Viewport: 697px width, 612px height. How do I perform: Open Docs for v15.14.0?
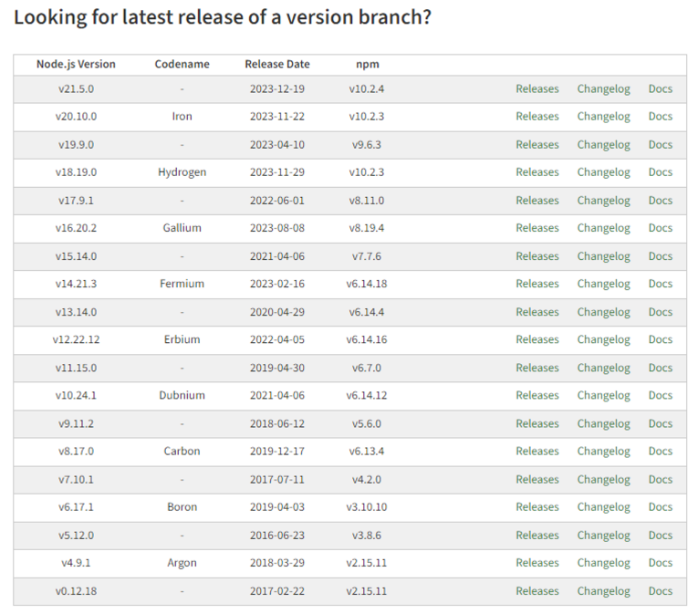(x=660, y=256)
